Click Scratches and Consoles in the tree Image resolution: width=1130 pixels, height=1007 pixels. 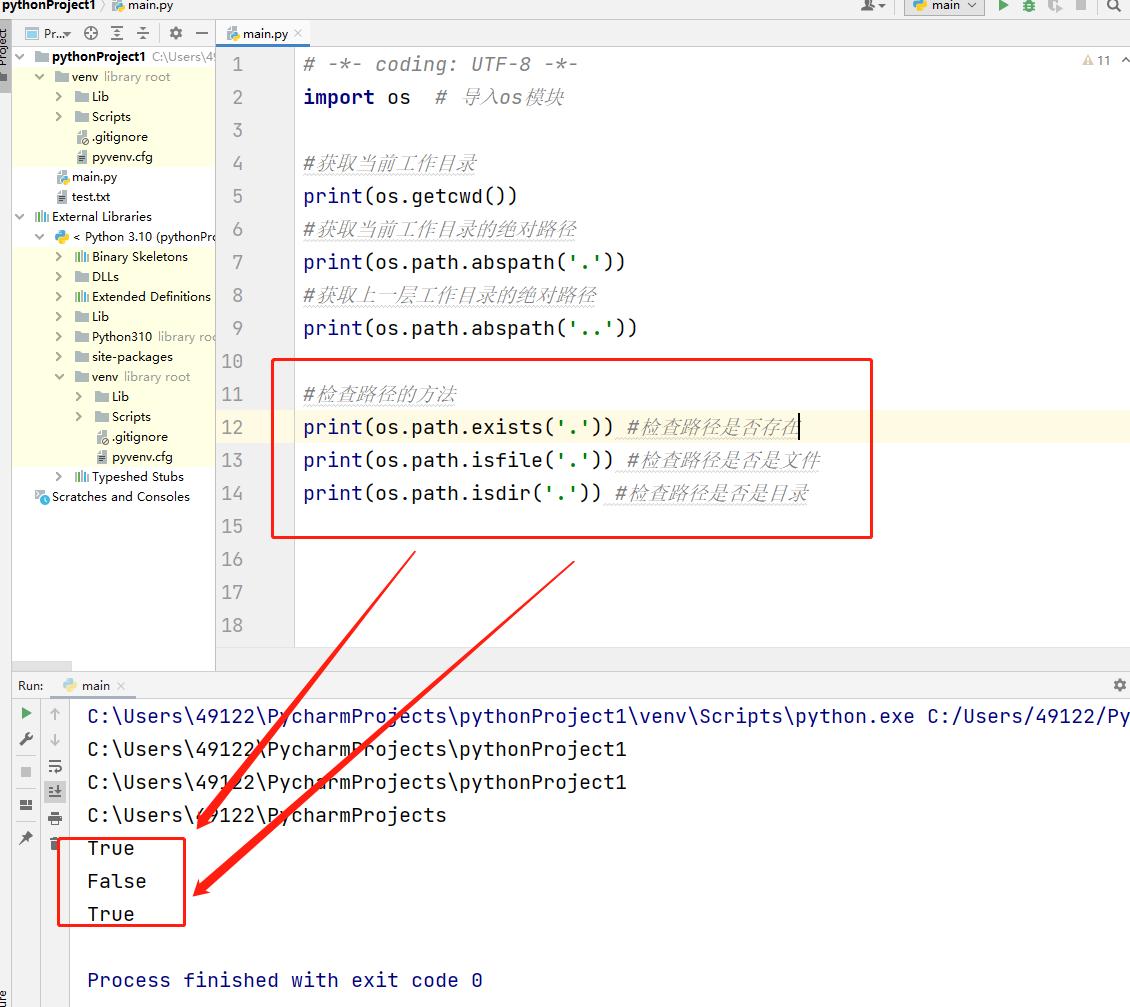[x=120, y=497]
